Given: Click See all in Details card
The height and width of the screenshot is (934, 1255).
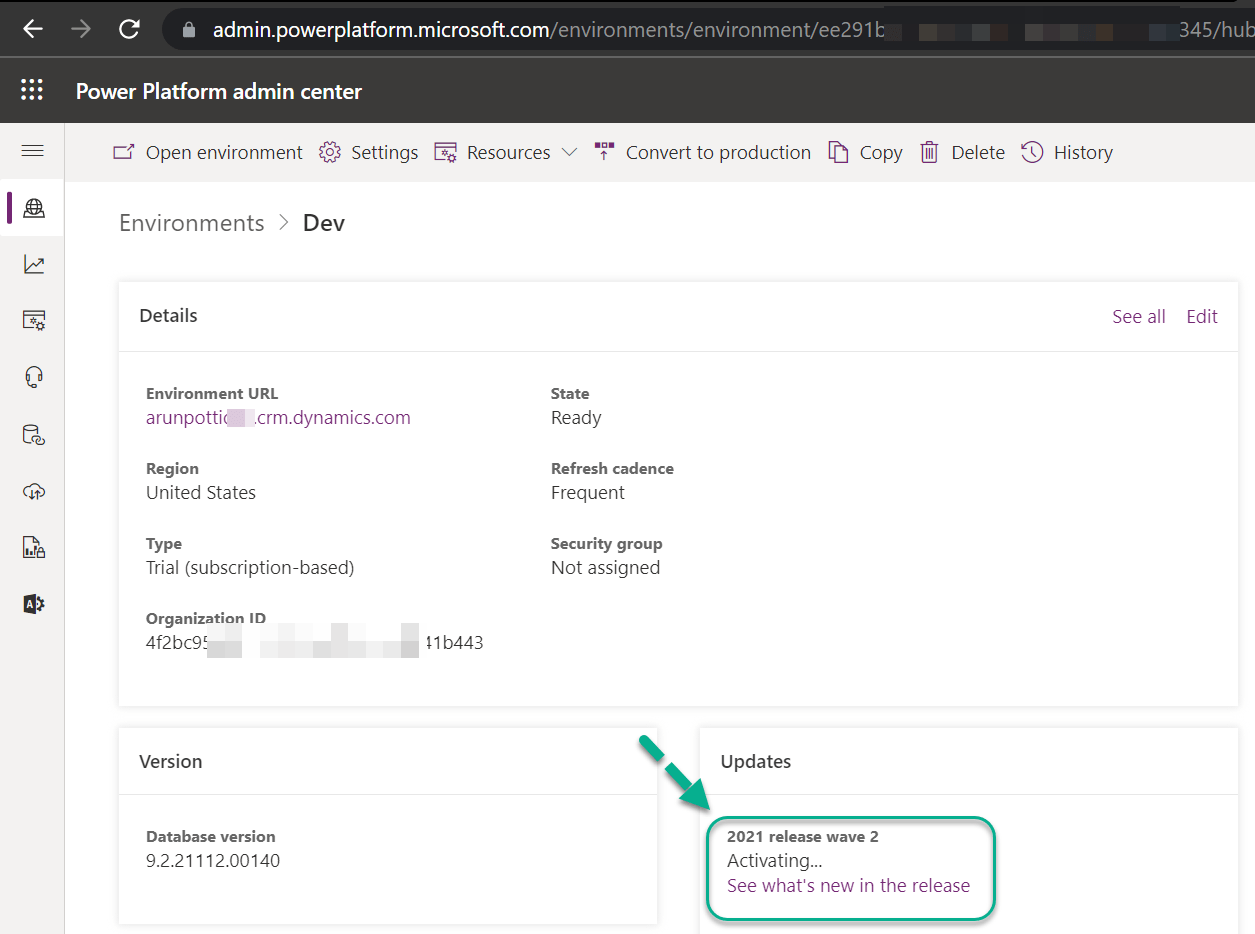Looking at the screenshot, I should pos(1139,316).
